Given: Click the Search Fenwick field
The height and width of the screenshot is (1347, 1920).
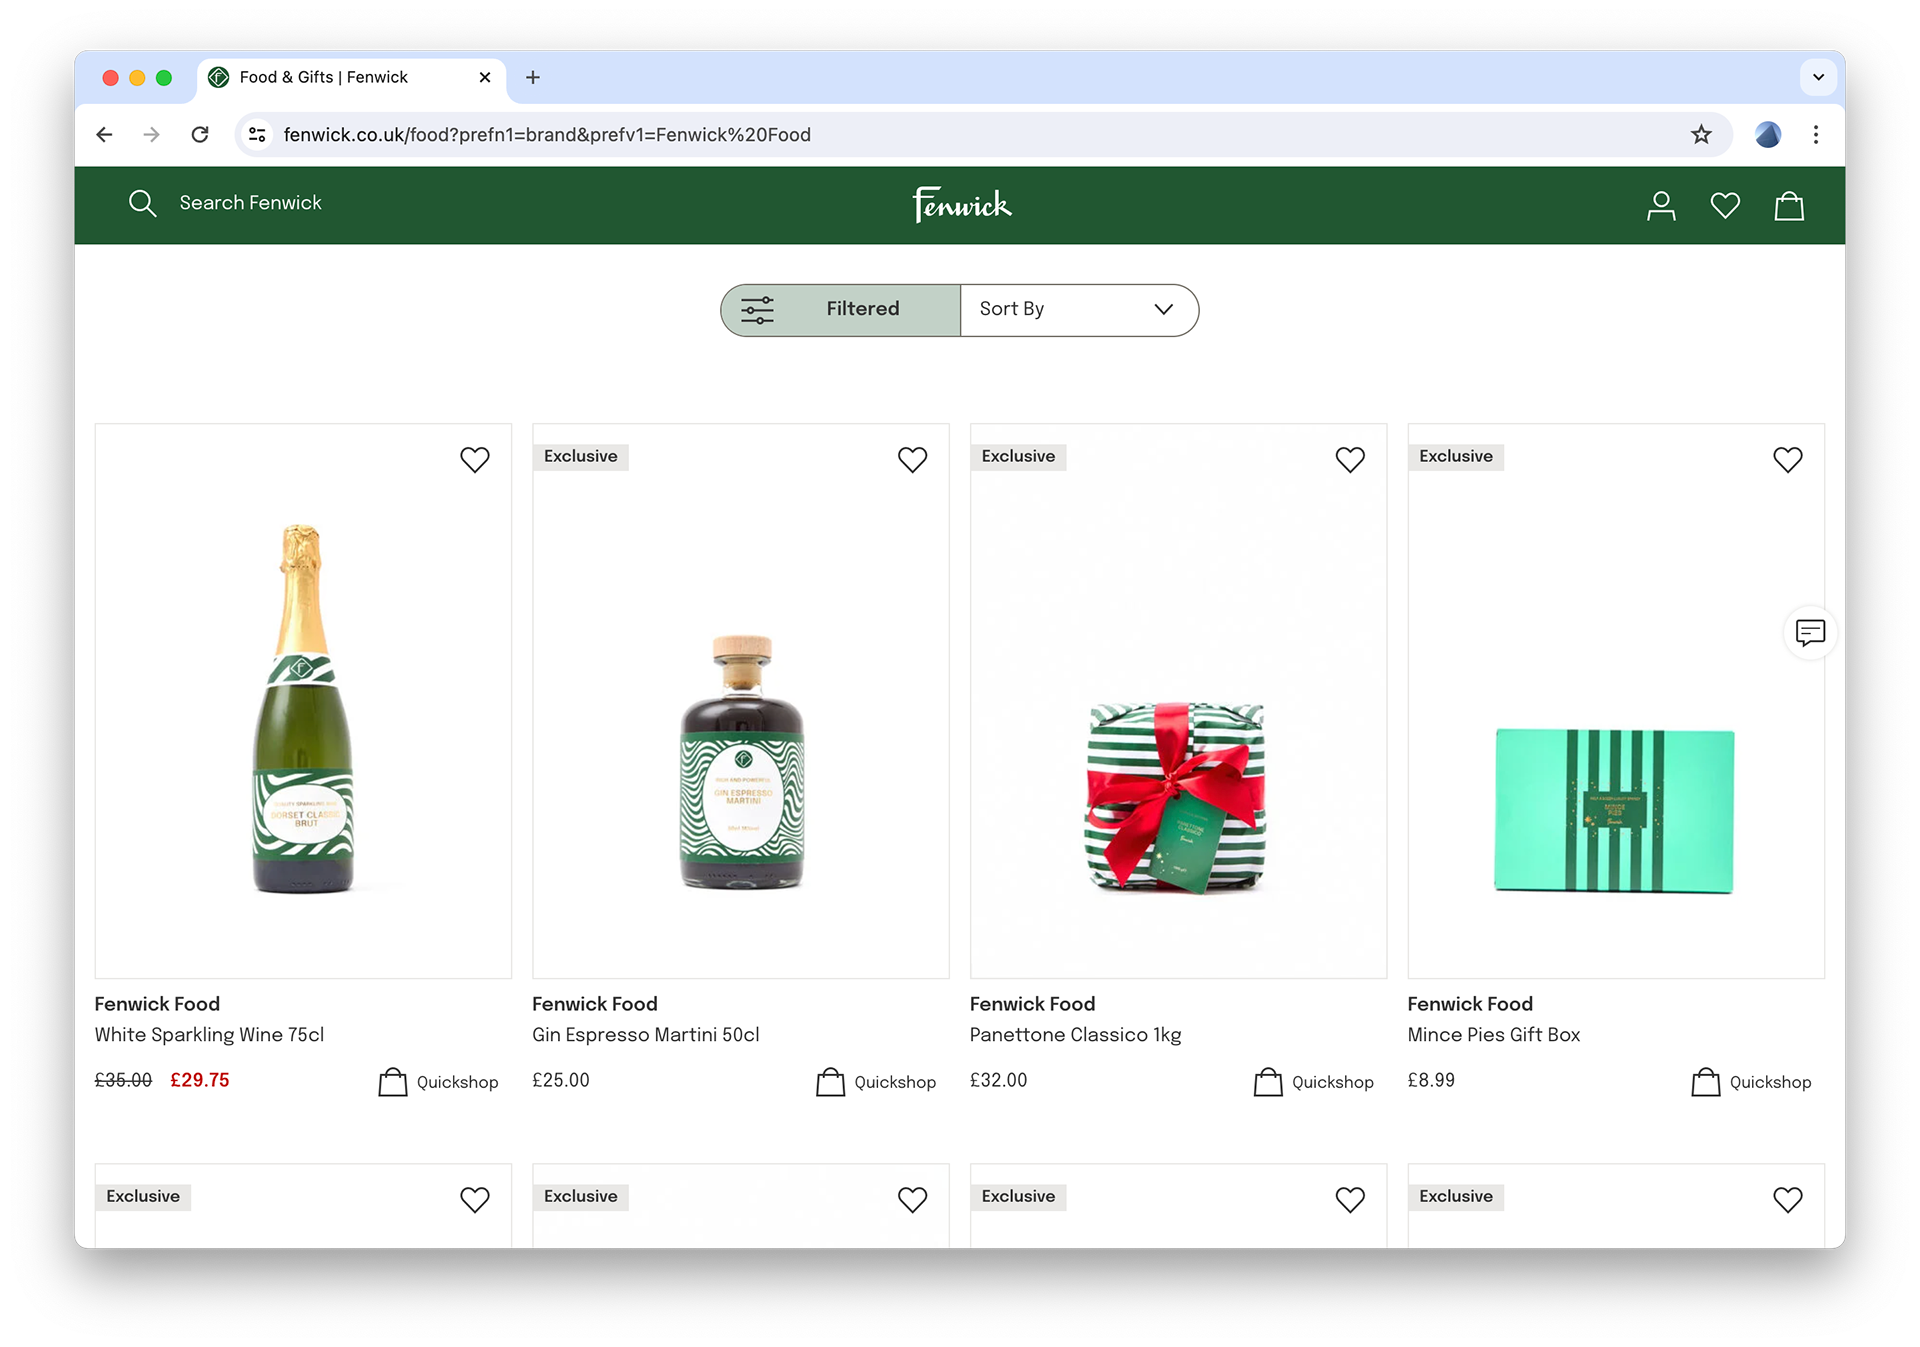Looking at the screenshot, I should click(250, 204).
